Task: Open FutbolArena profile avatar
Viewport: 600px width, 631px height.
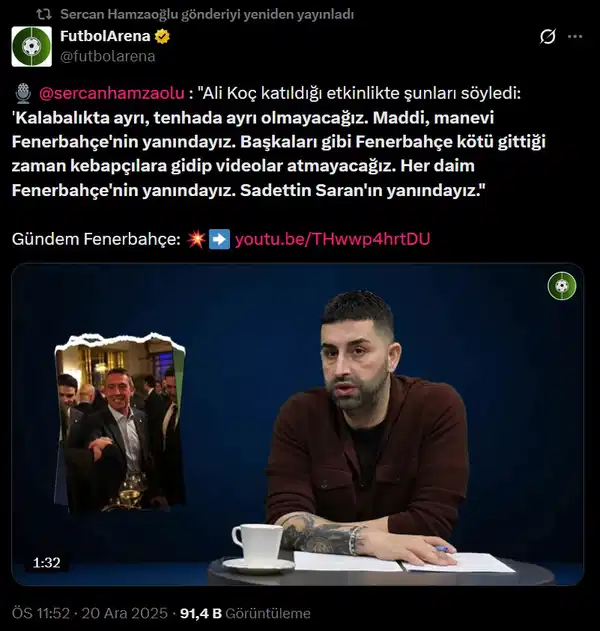Action: (x=31, y=46)
